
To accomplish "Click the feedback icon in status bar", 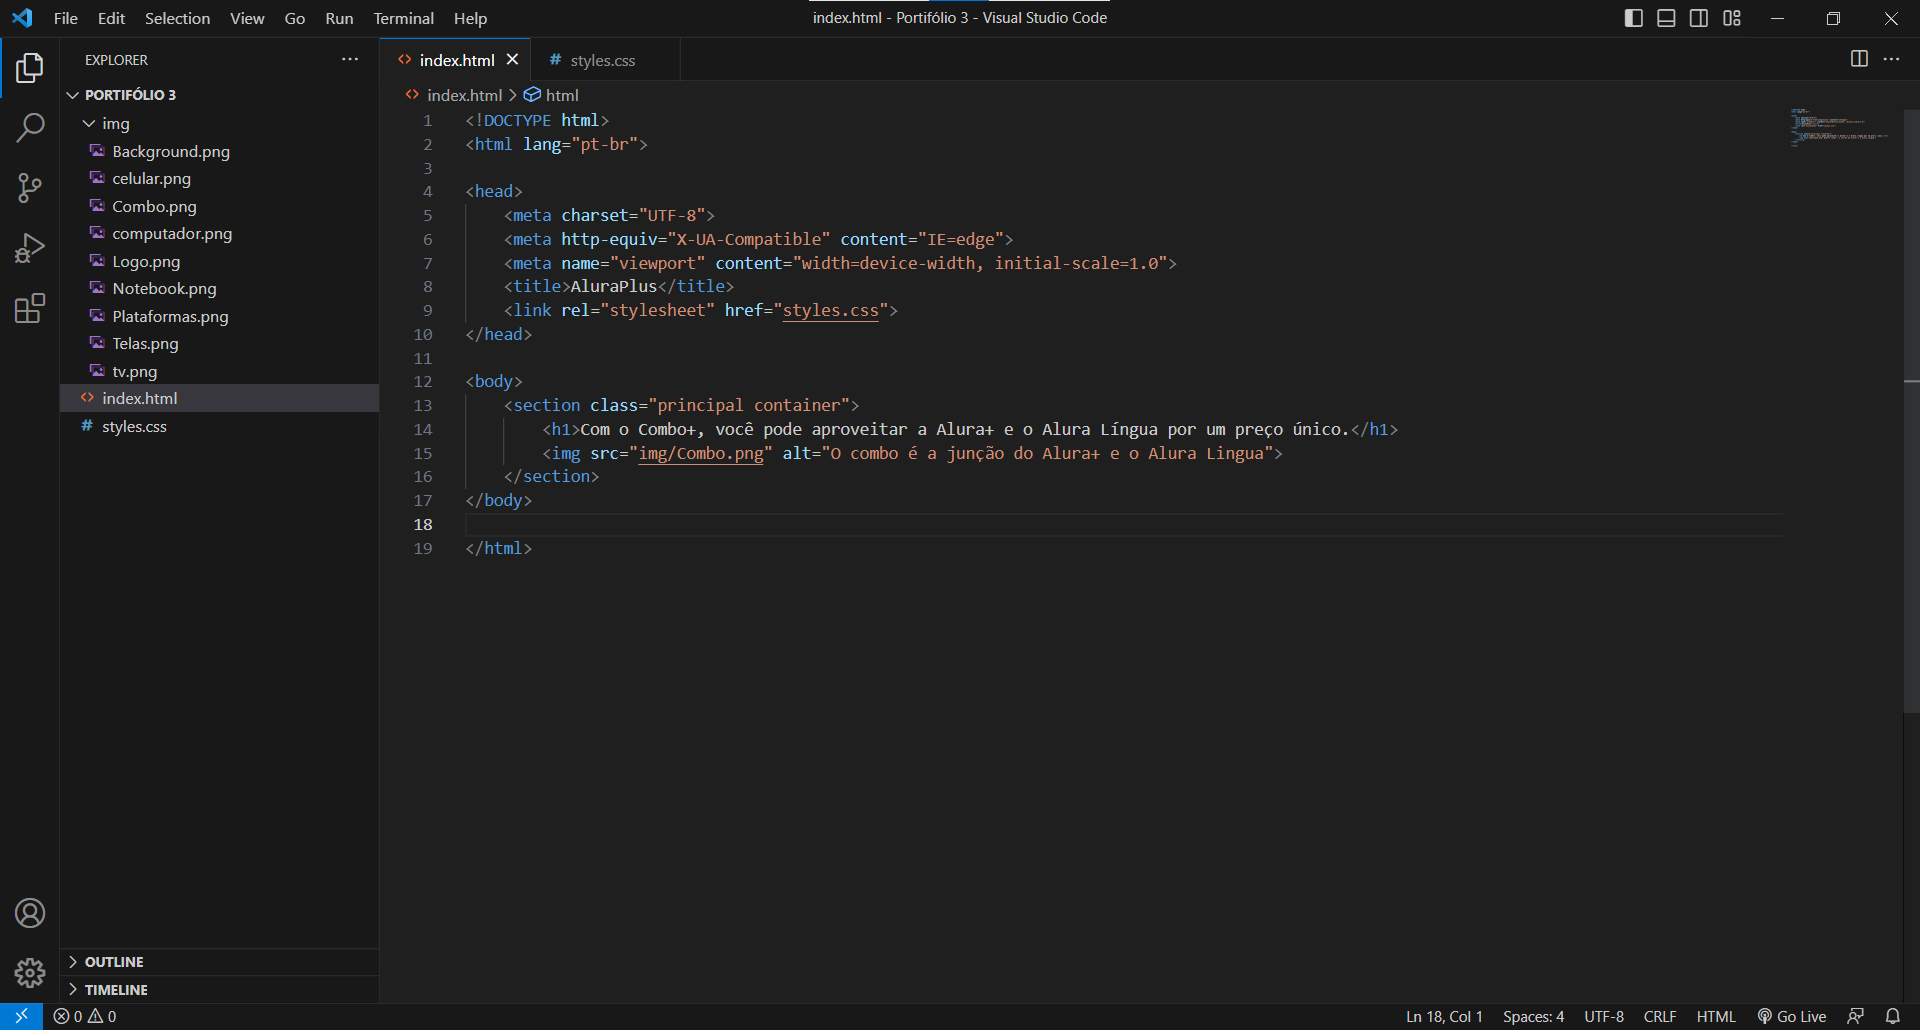I will (x=1855, y=1016).
